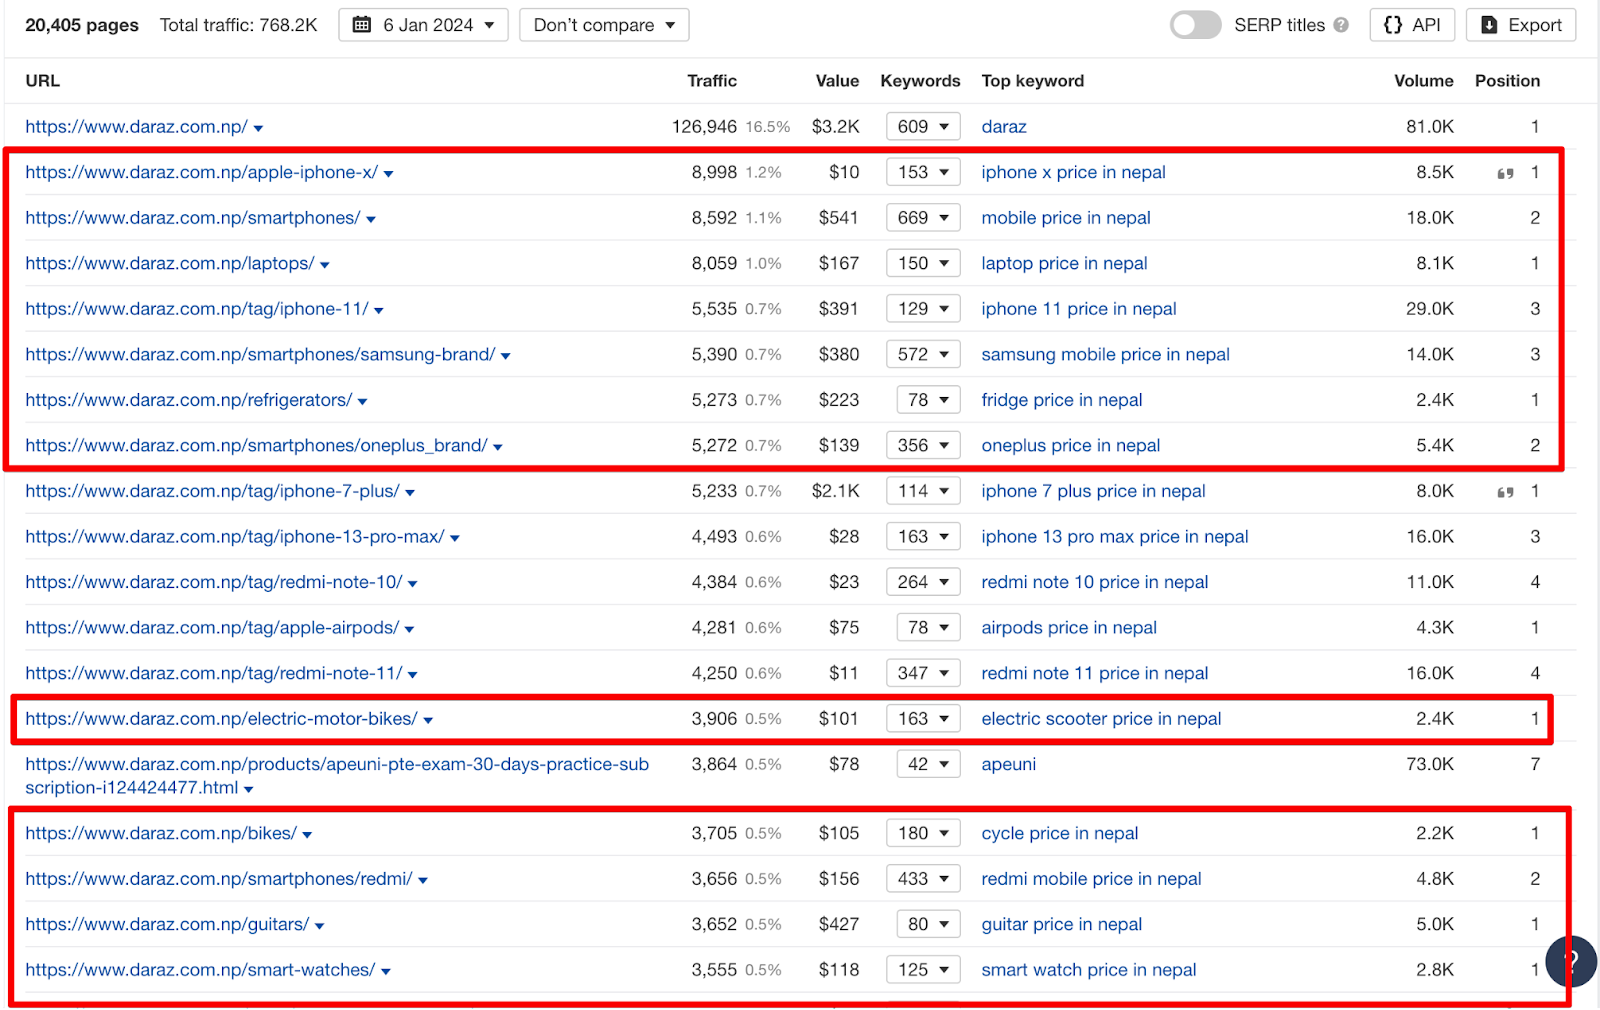Expand the caret next to tag/iphone-13-pro-max/ URL
This screenshot has width=1600, height=1010.
[454, 539]
